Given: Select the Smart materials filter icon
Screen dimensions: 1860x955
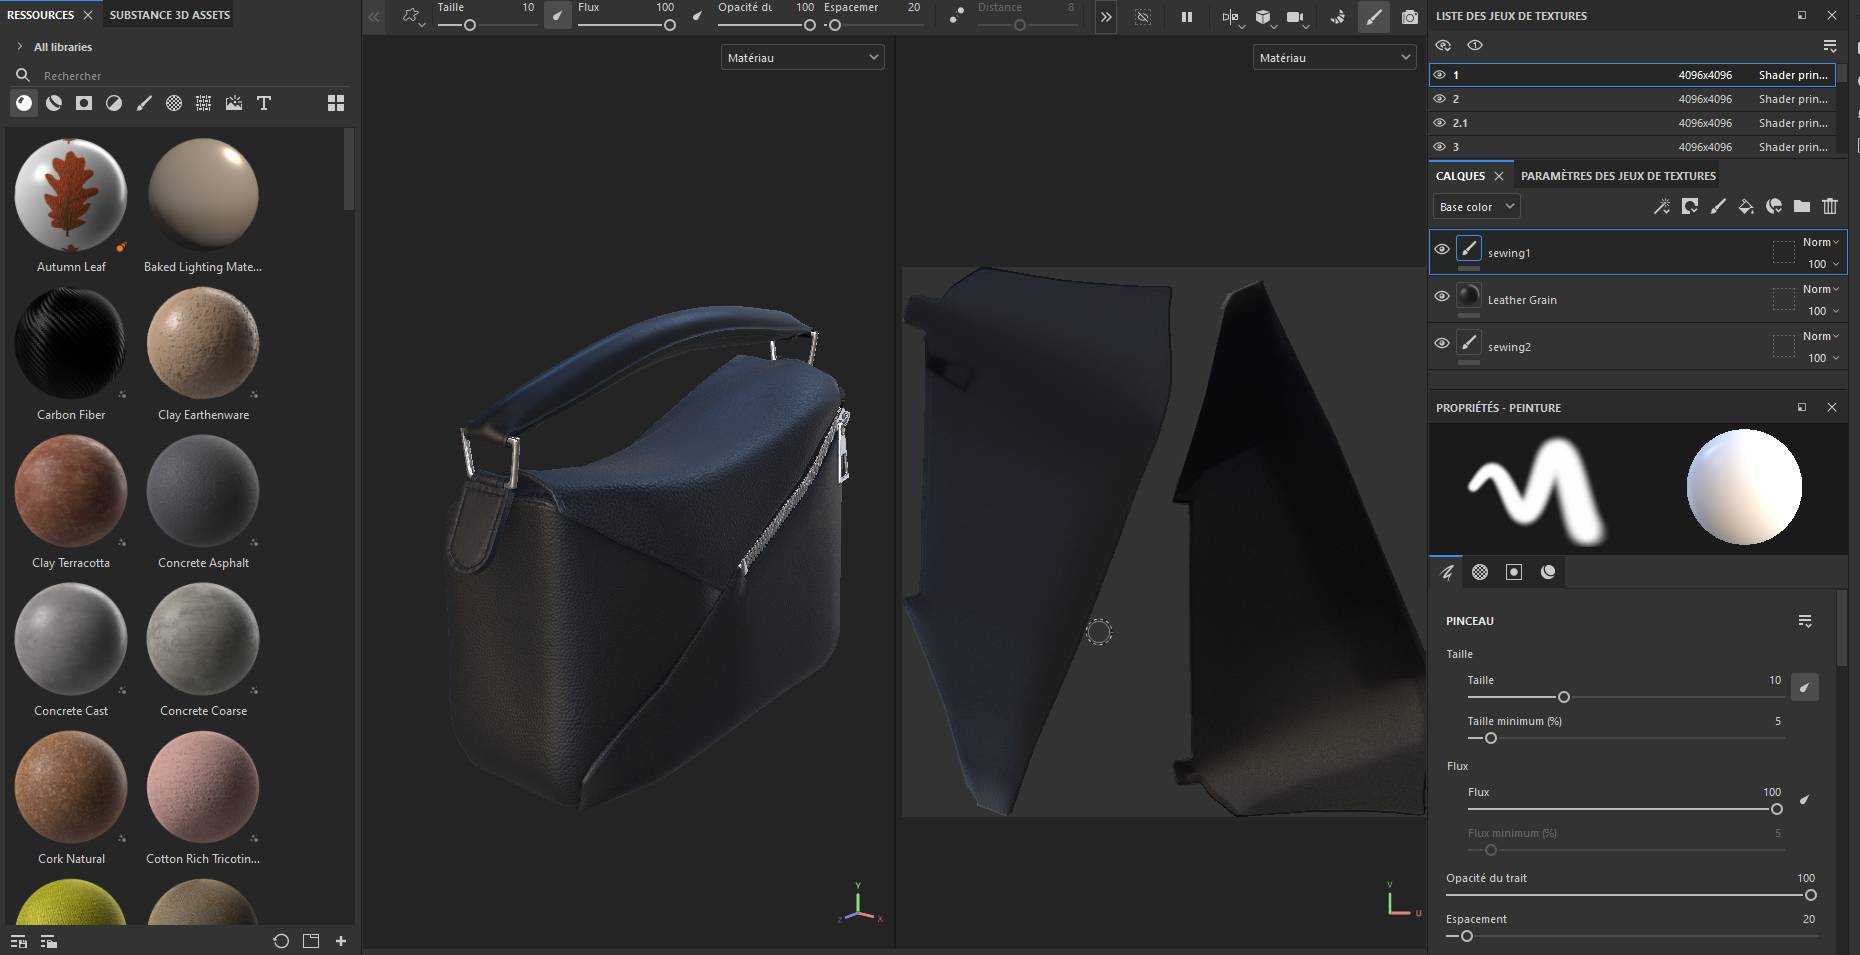Looking at the screenshot, I should click(x=54, y=103).
